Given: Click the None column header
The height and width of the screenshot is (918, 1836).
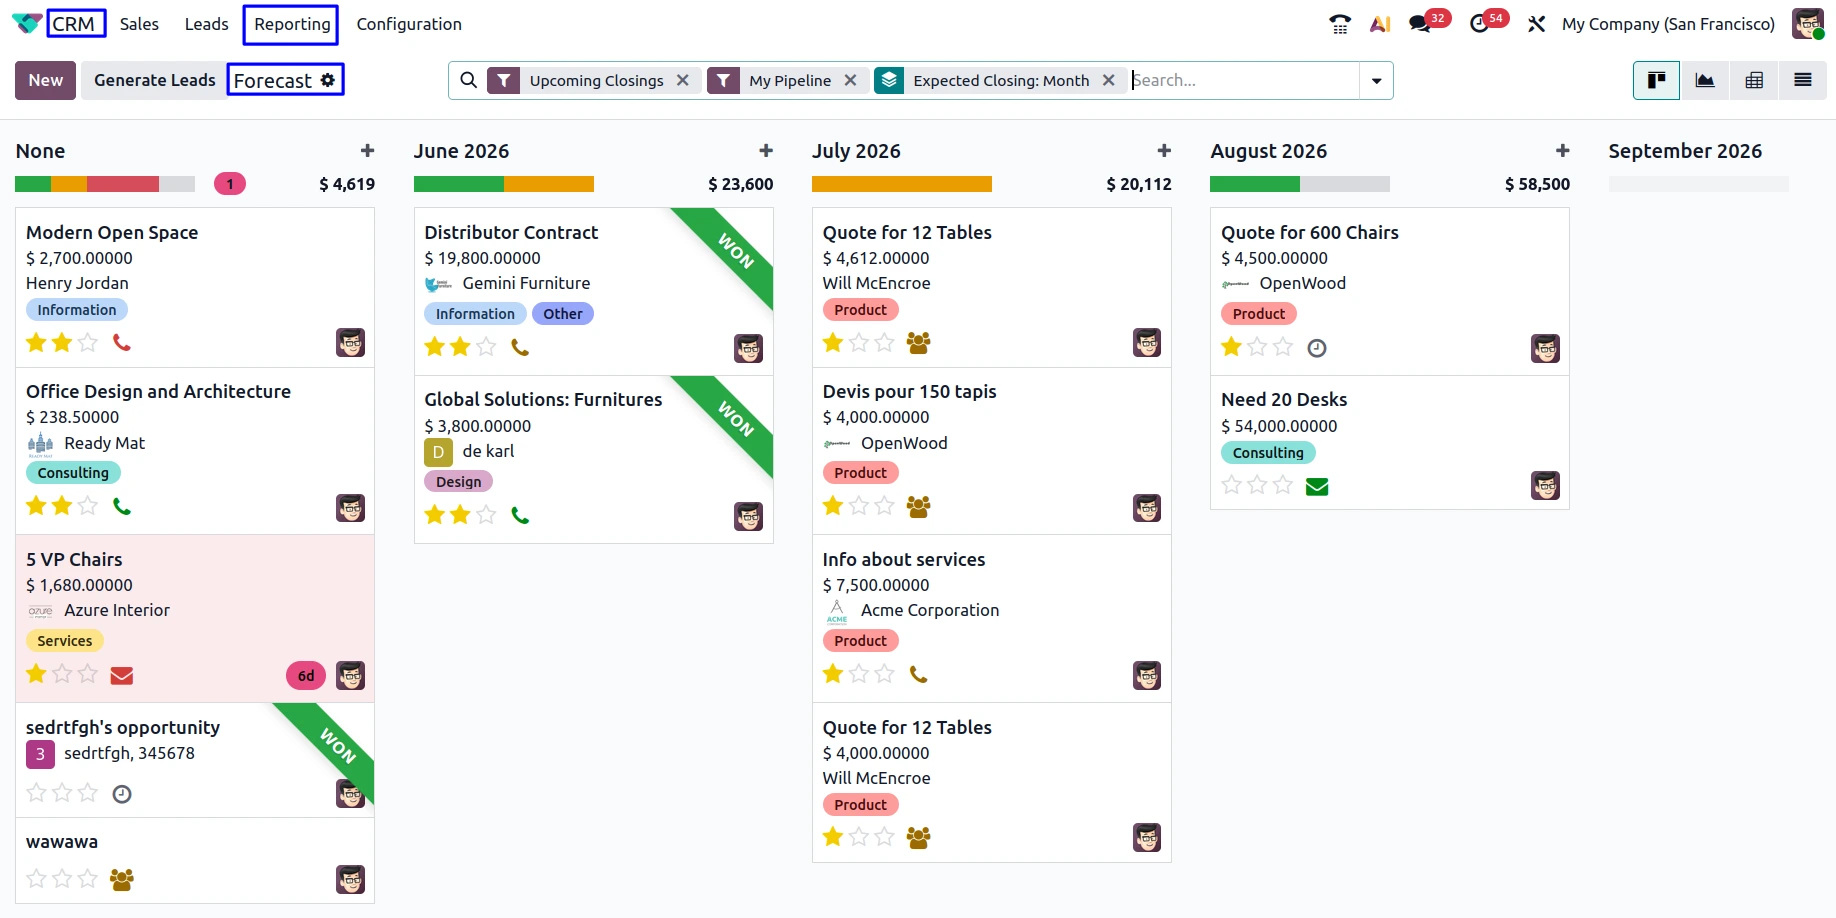Looking at the screenshot, I should (40, 151).
